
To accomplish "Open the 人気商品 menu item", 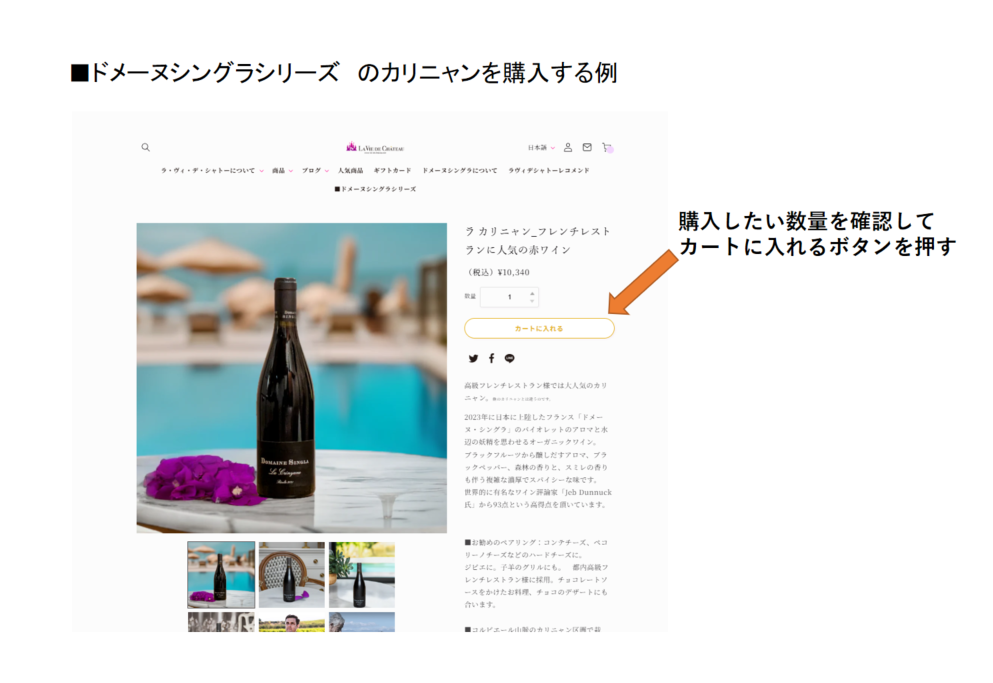I will [x=350, y=170].
